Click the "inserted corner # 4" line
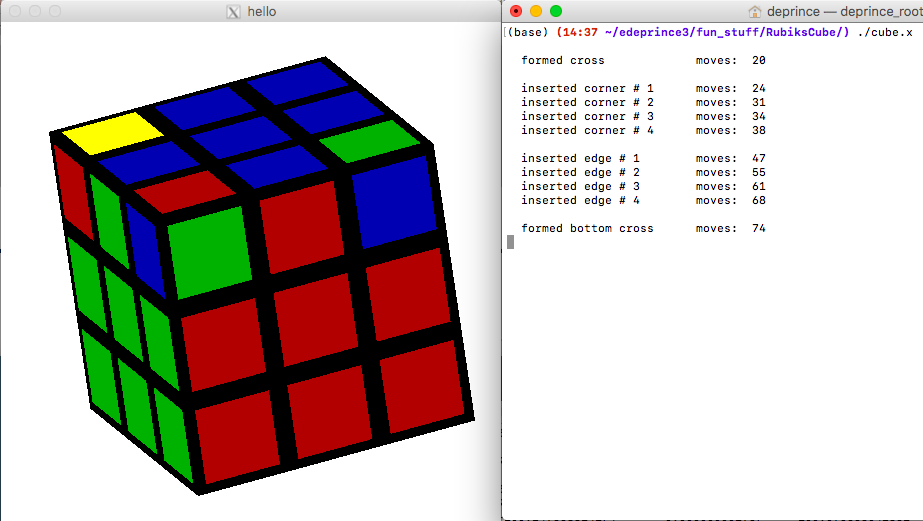 coord(587,130)
